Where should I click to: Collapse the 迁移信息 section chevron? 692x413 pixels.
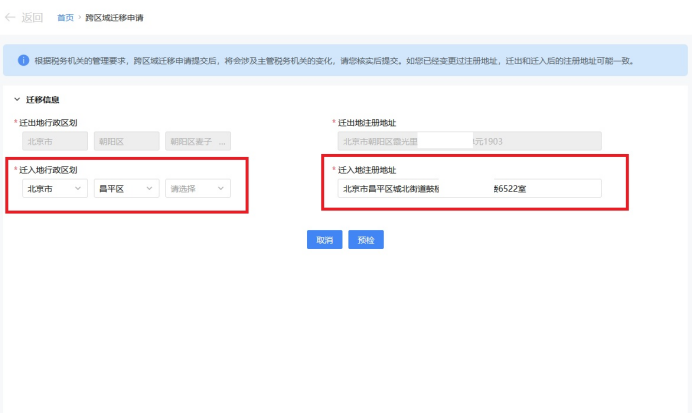tap(17, 100)
